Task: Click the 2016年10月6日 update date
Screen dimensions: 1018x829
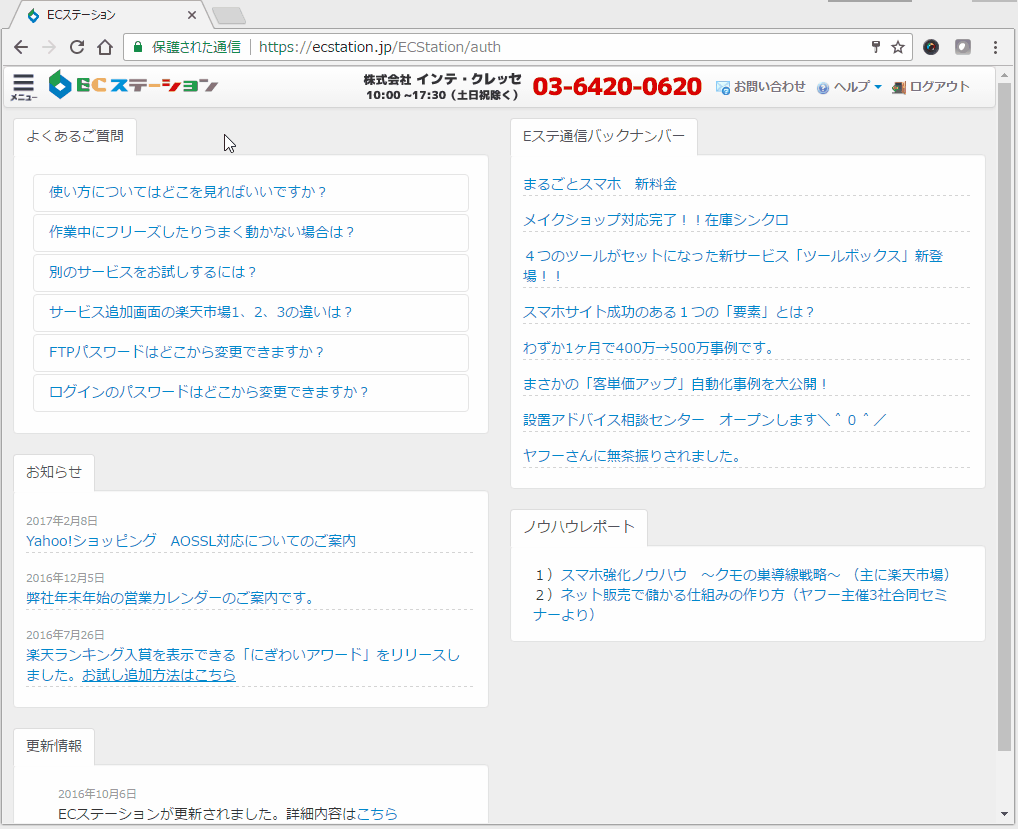Action: coord(97,795)
